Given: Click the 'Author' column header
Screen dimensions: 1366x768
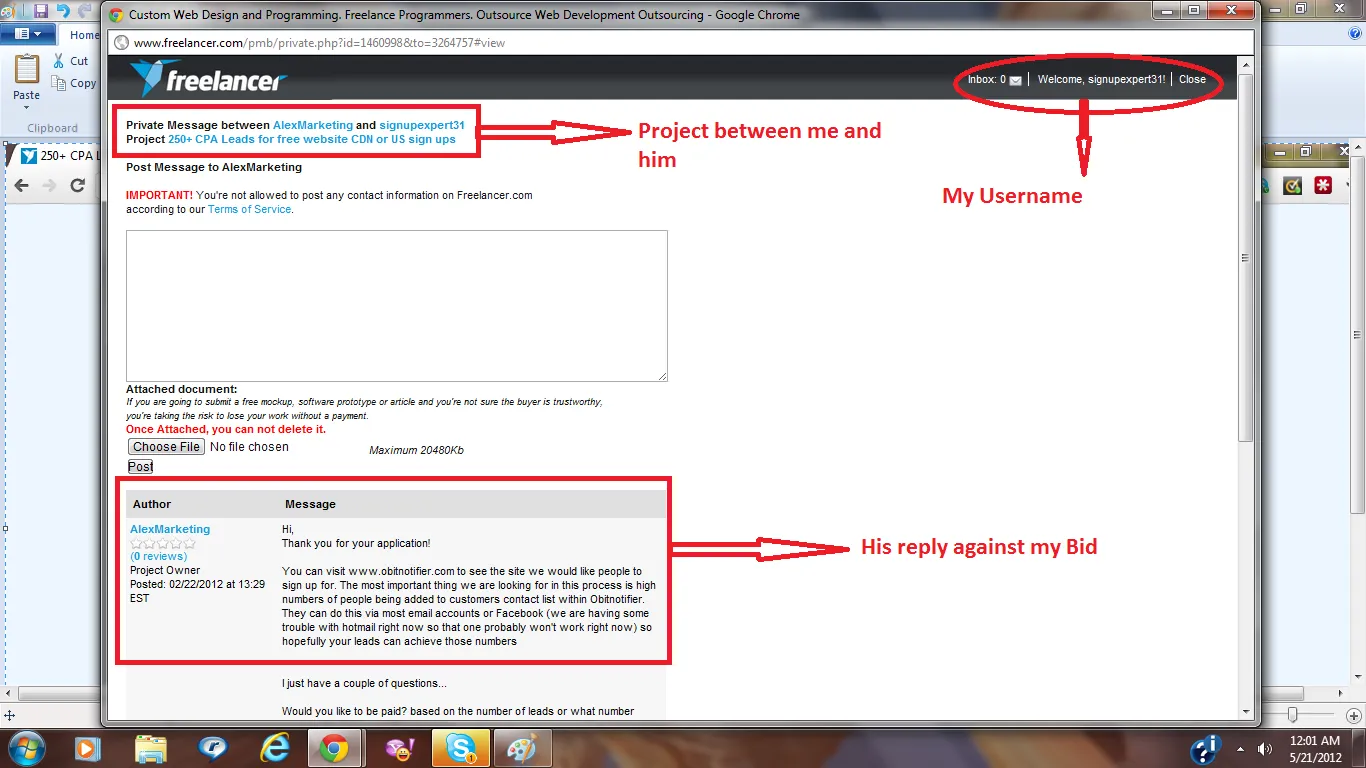Looking at the screenshot, I should (x=152, y=504).
